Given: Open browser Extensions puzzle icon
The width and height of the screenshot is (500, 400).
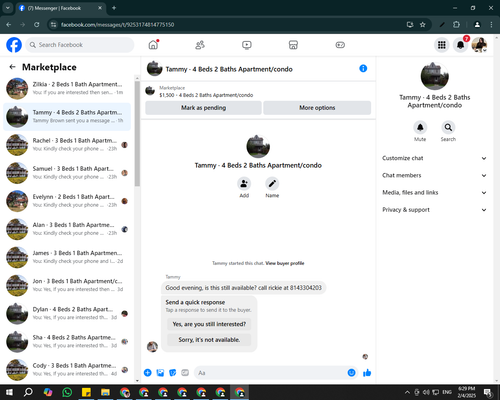Looking at the screenshot, I should point(456,25).
